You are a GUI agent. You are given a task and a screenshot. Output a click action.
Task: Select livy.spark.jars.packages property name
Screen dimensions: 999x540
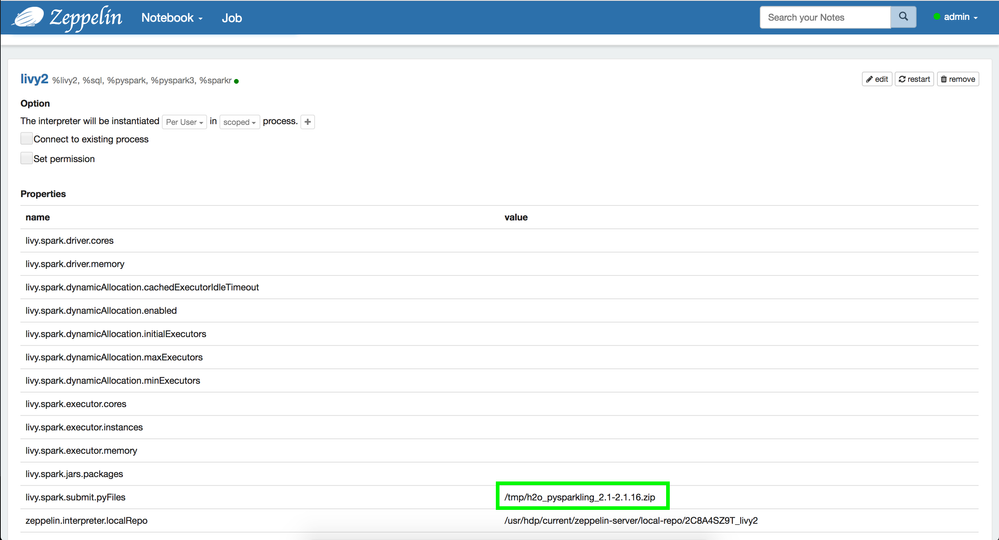point(75,474)
